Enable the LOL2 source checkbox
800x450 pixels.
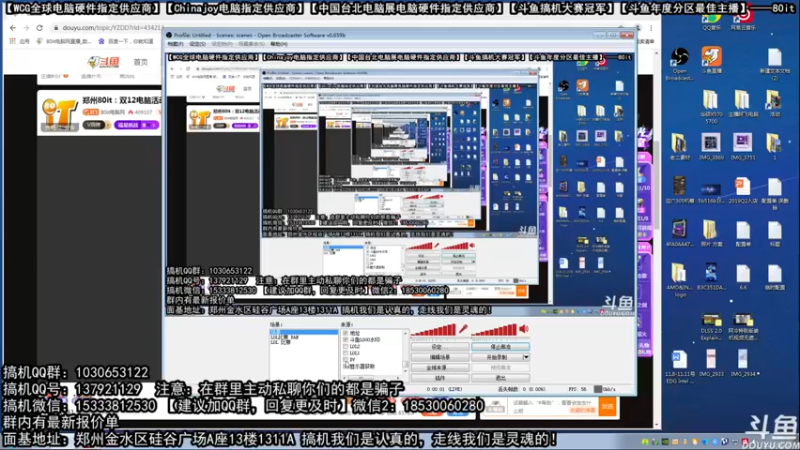pyautogui.click(x=346, y=346)
